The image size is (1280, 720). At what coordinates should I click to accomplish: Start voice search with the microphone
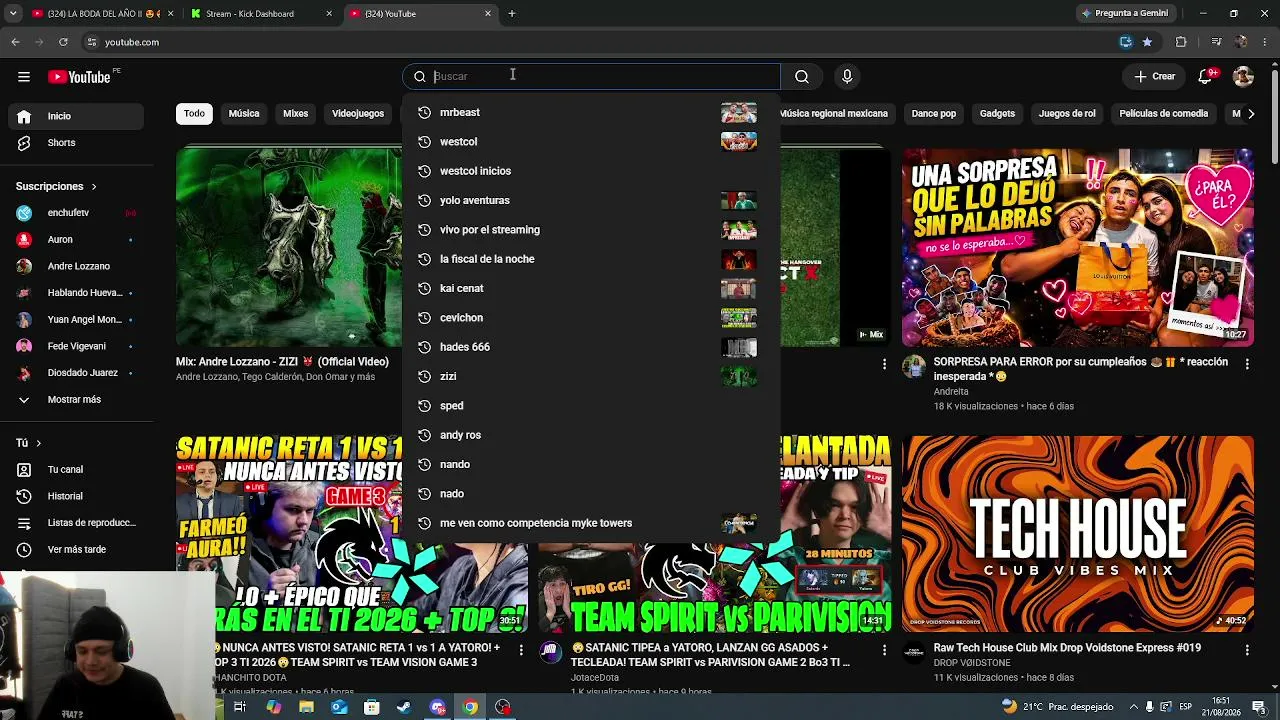coord(847,76)
